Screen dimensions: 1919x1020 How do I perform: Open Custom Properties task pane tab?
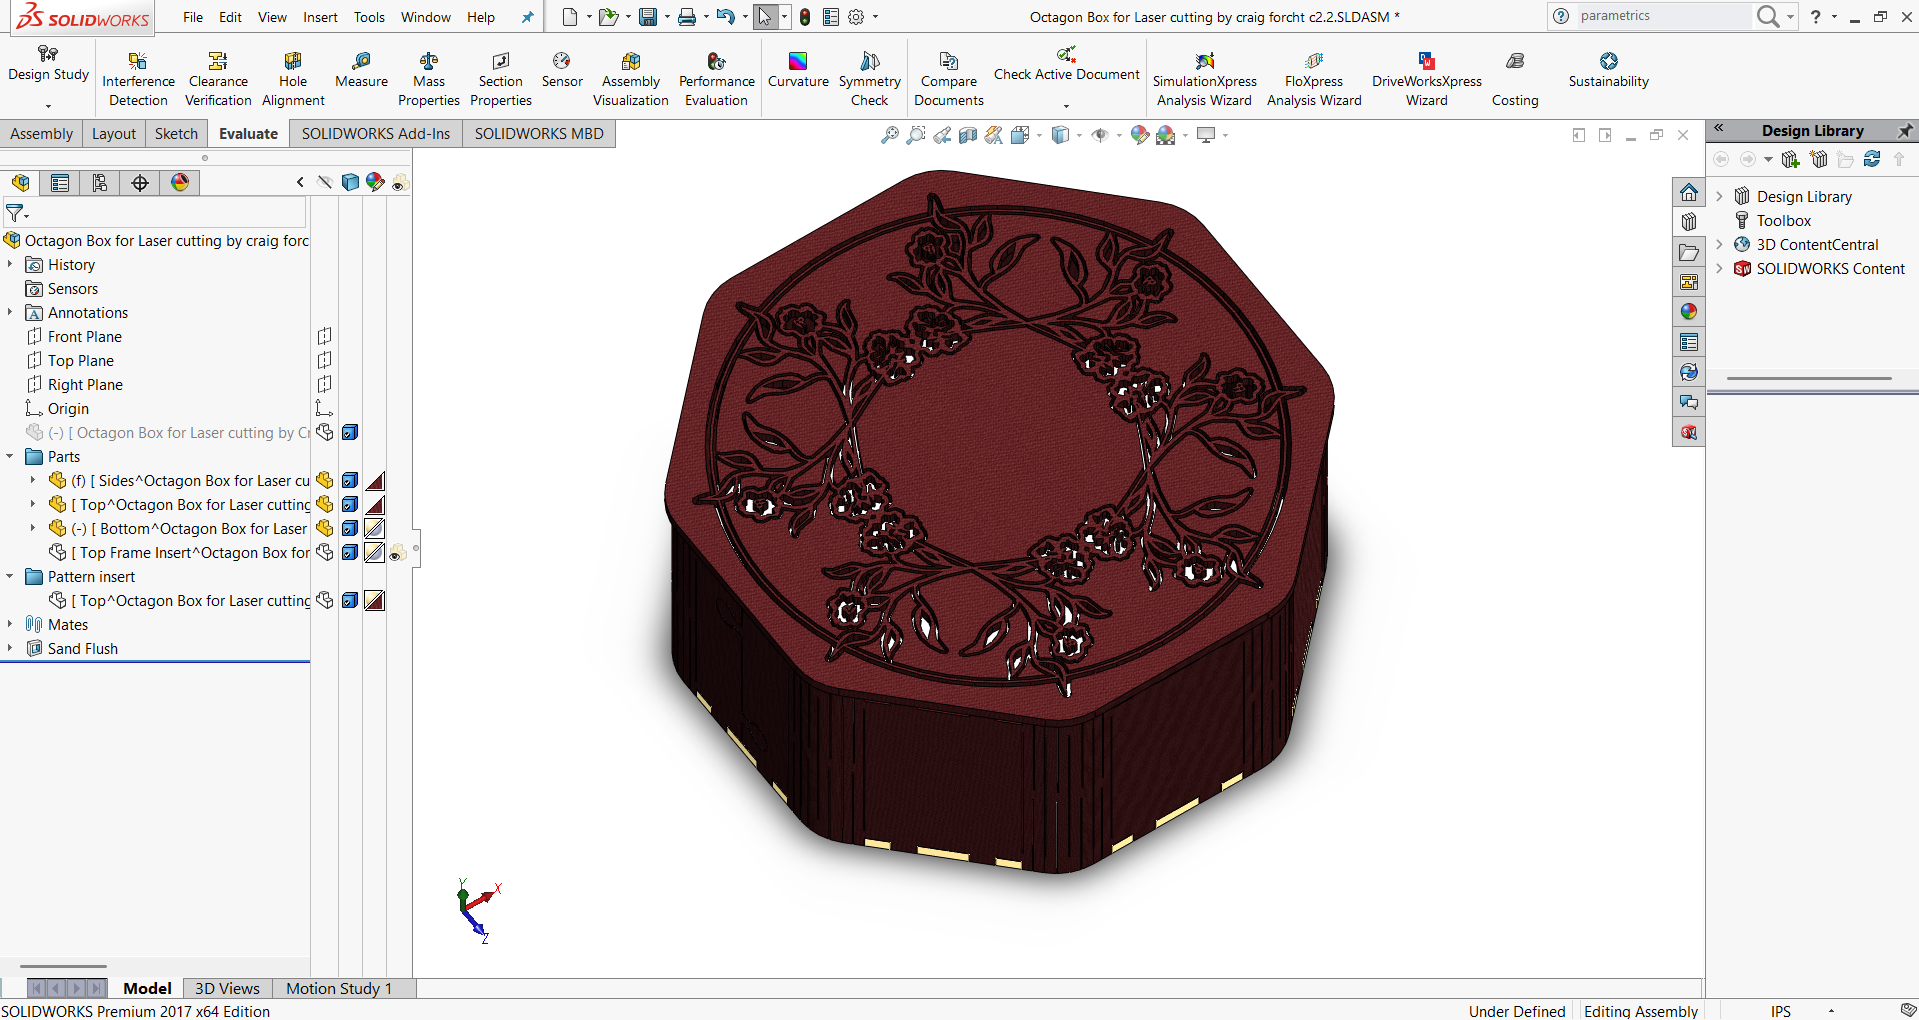[1689, 342]
